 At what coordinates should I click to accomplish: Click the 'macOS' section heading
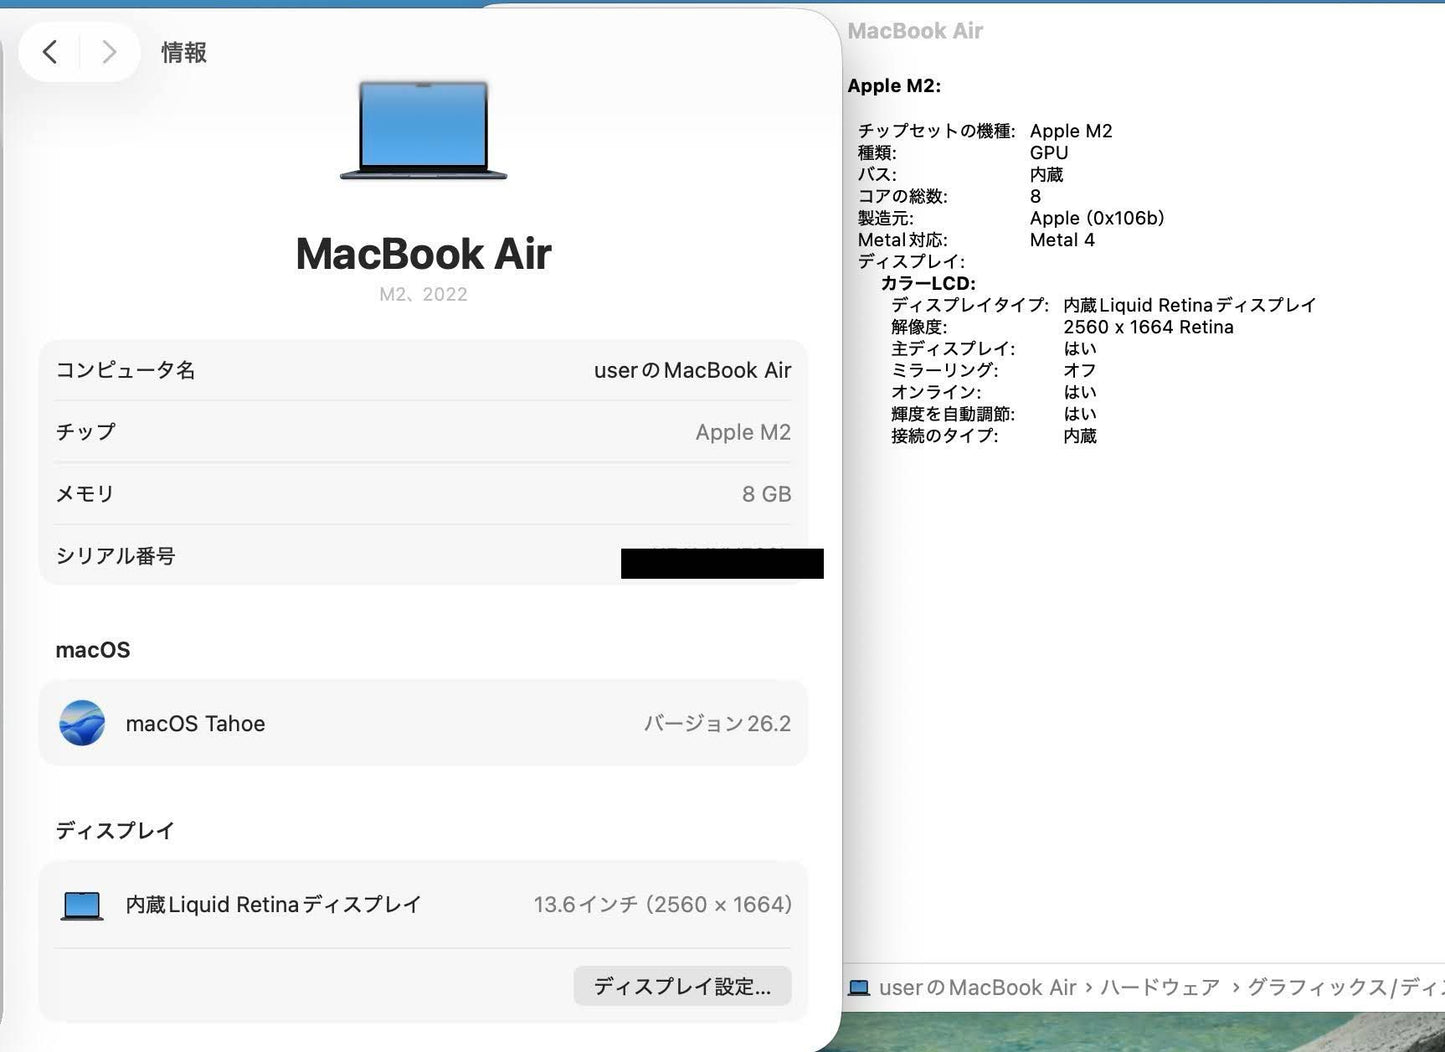(x=93, y=650)
